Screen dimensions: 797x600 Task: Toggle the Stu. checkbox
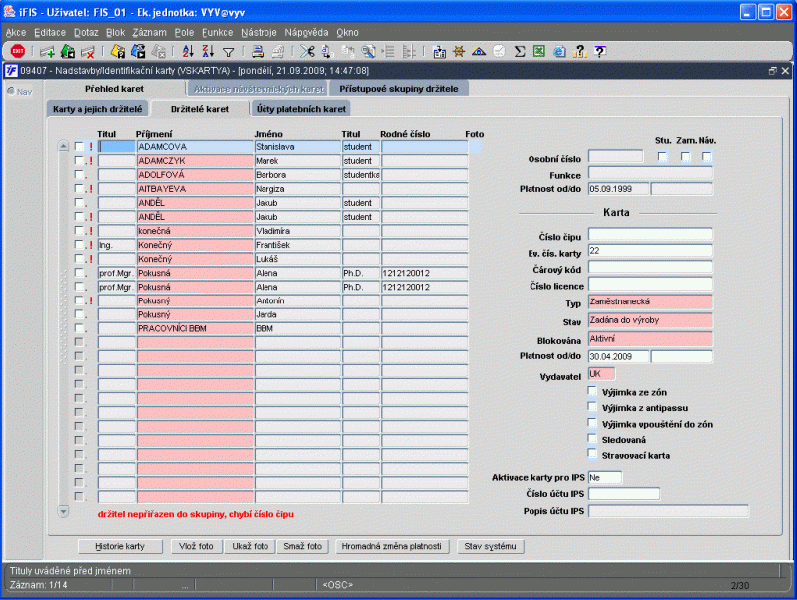[x=662, y=157]
